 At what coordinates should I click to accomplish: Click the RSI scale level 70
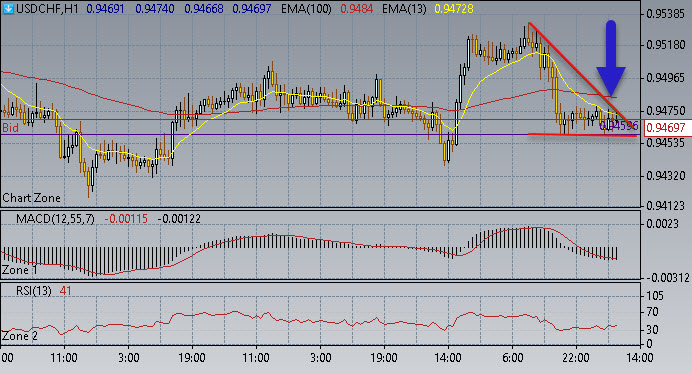point(652,312)
